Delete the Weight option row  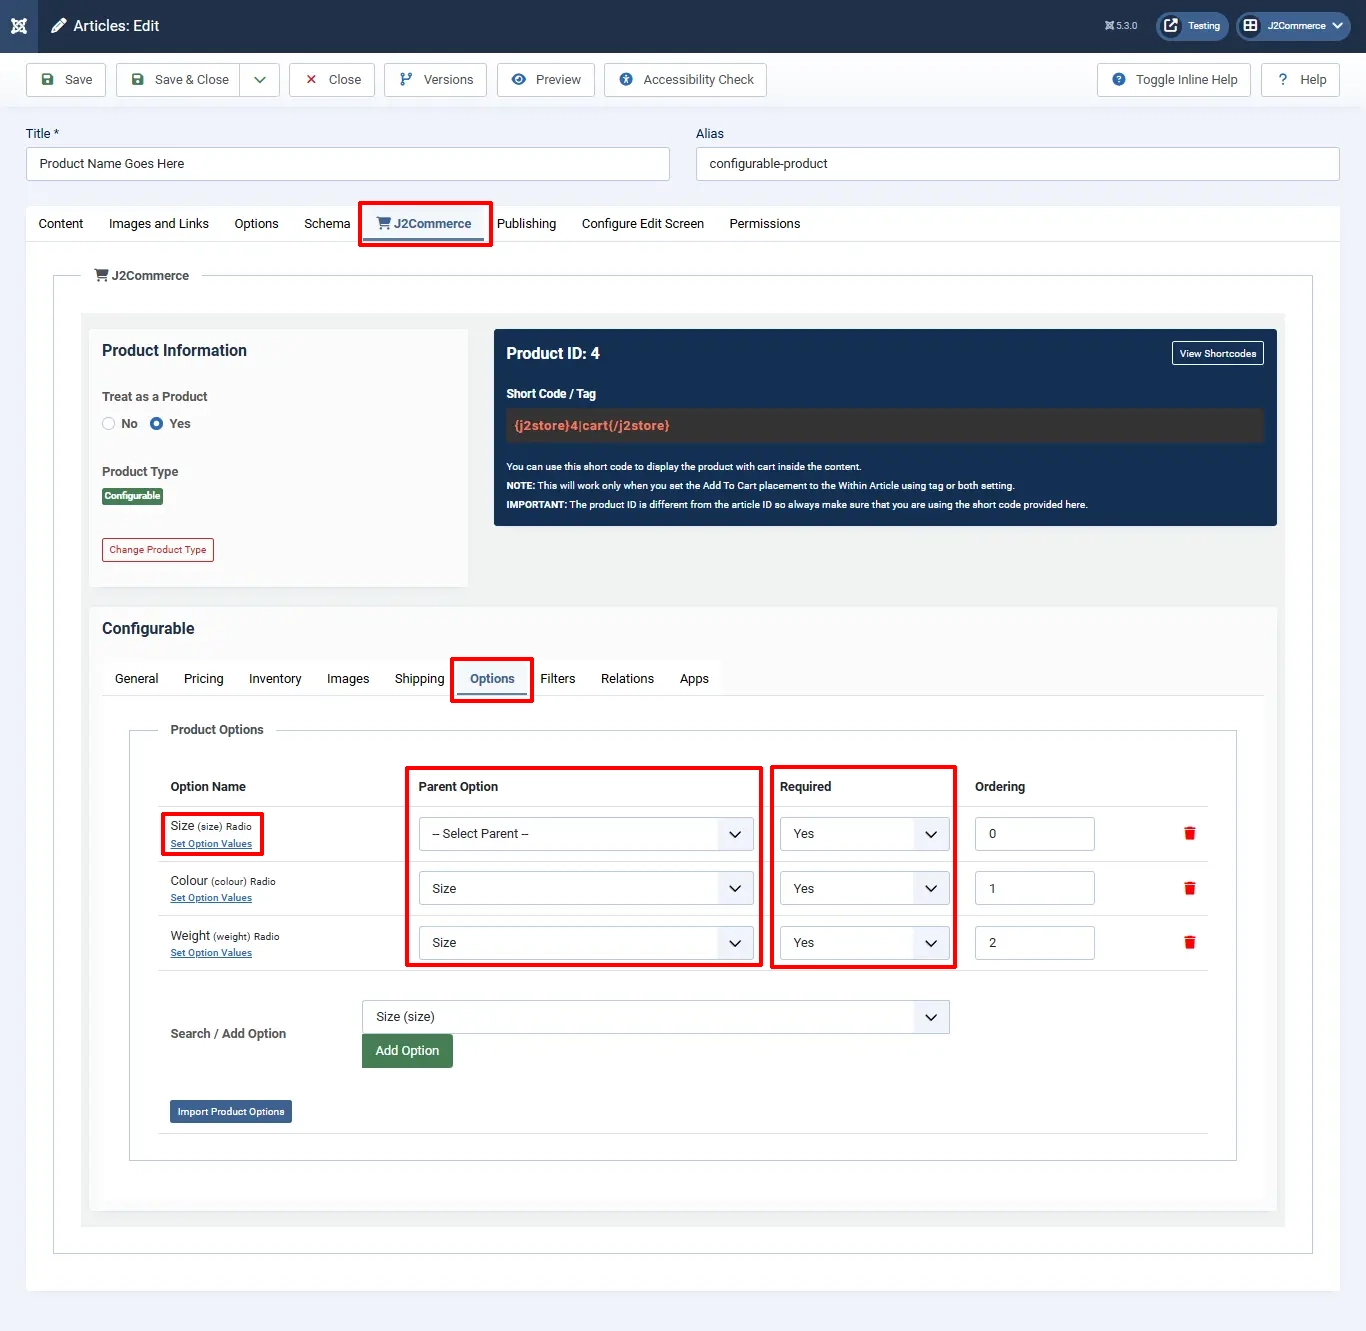(1190, 942)
